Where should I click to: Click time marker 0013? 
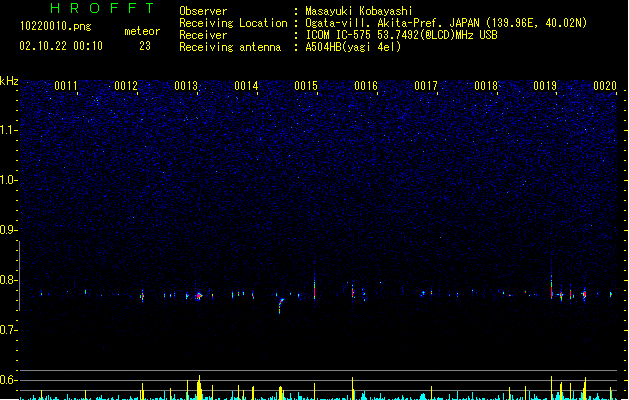[x=186, y=86]
